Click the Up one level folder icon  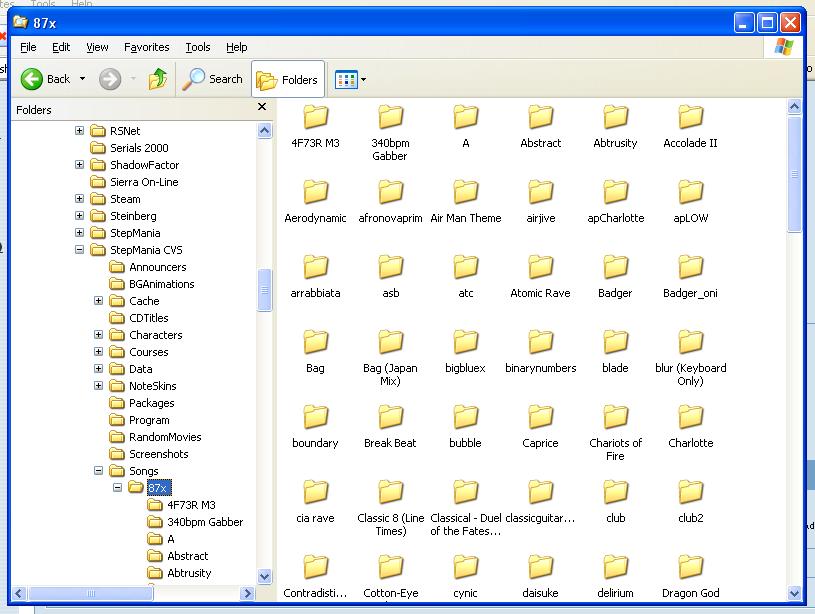(x=157, y=79)
